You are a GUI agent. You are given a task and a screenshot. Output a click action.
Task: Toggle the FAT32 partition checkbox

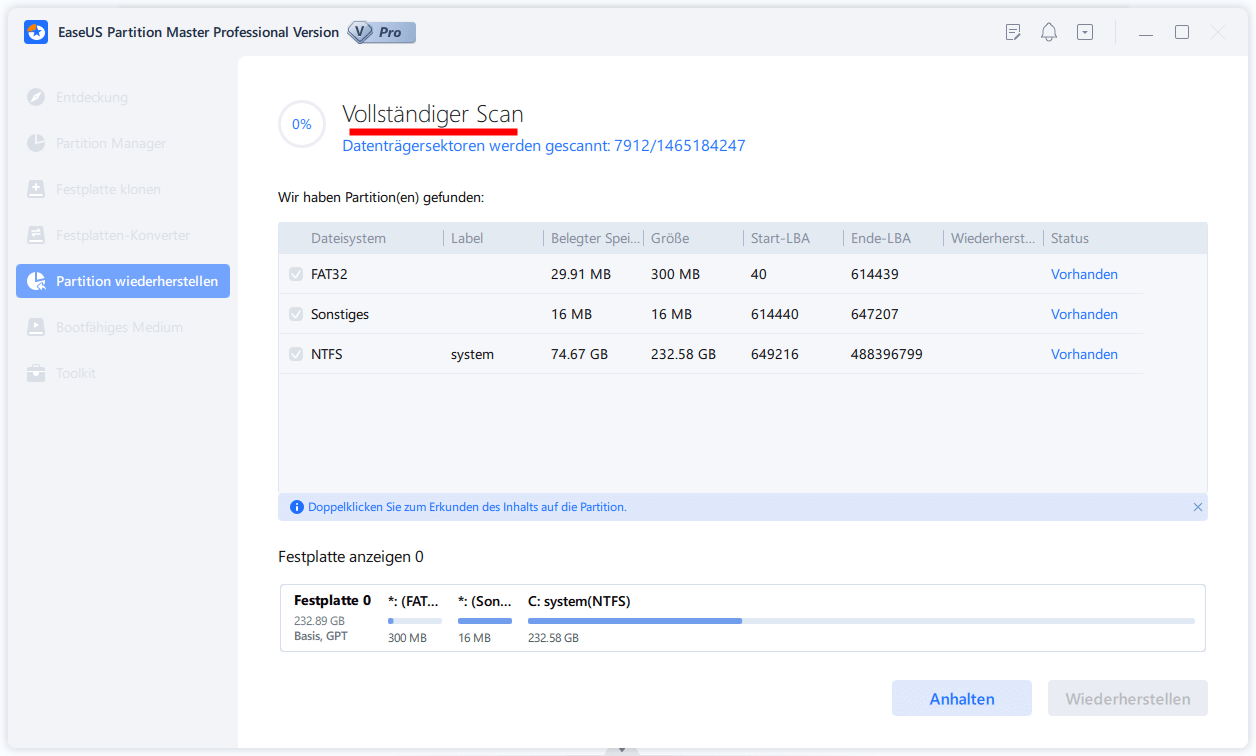(296, 274)
